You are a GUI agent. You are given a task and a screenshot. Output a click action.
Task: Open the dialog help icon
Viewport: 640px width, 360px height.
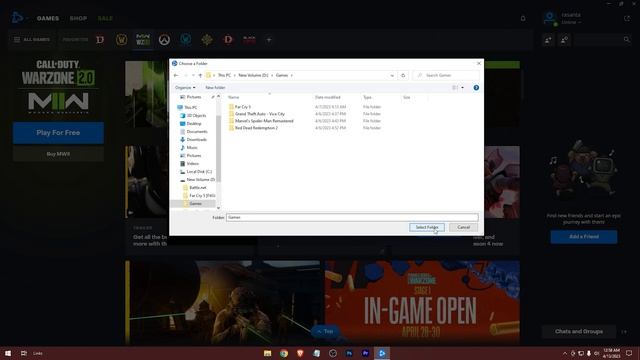(x=476, y=88)
